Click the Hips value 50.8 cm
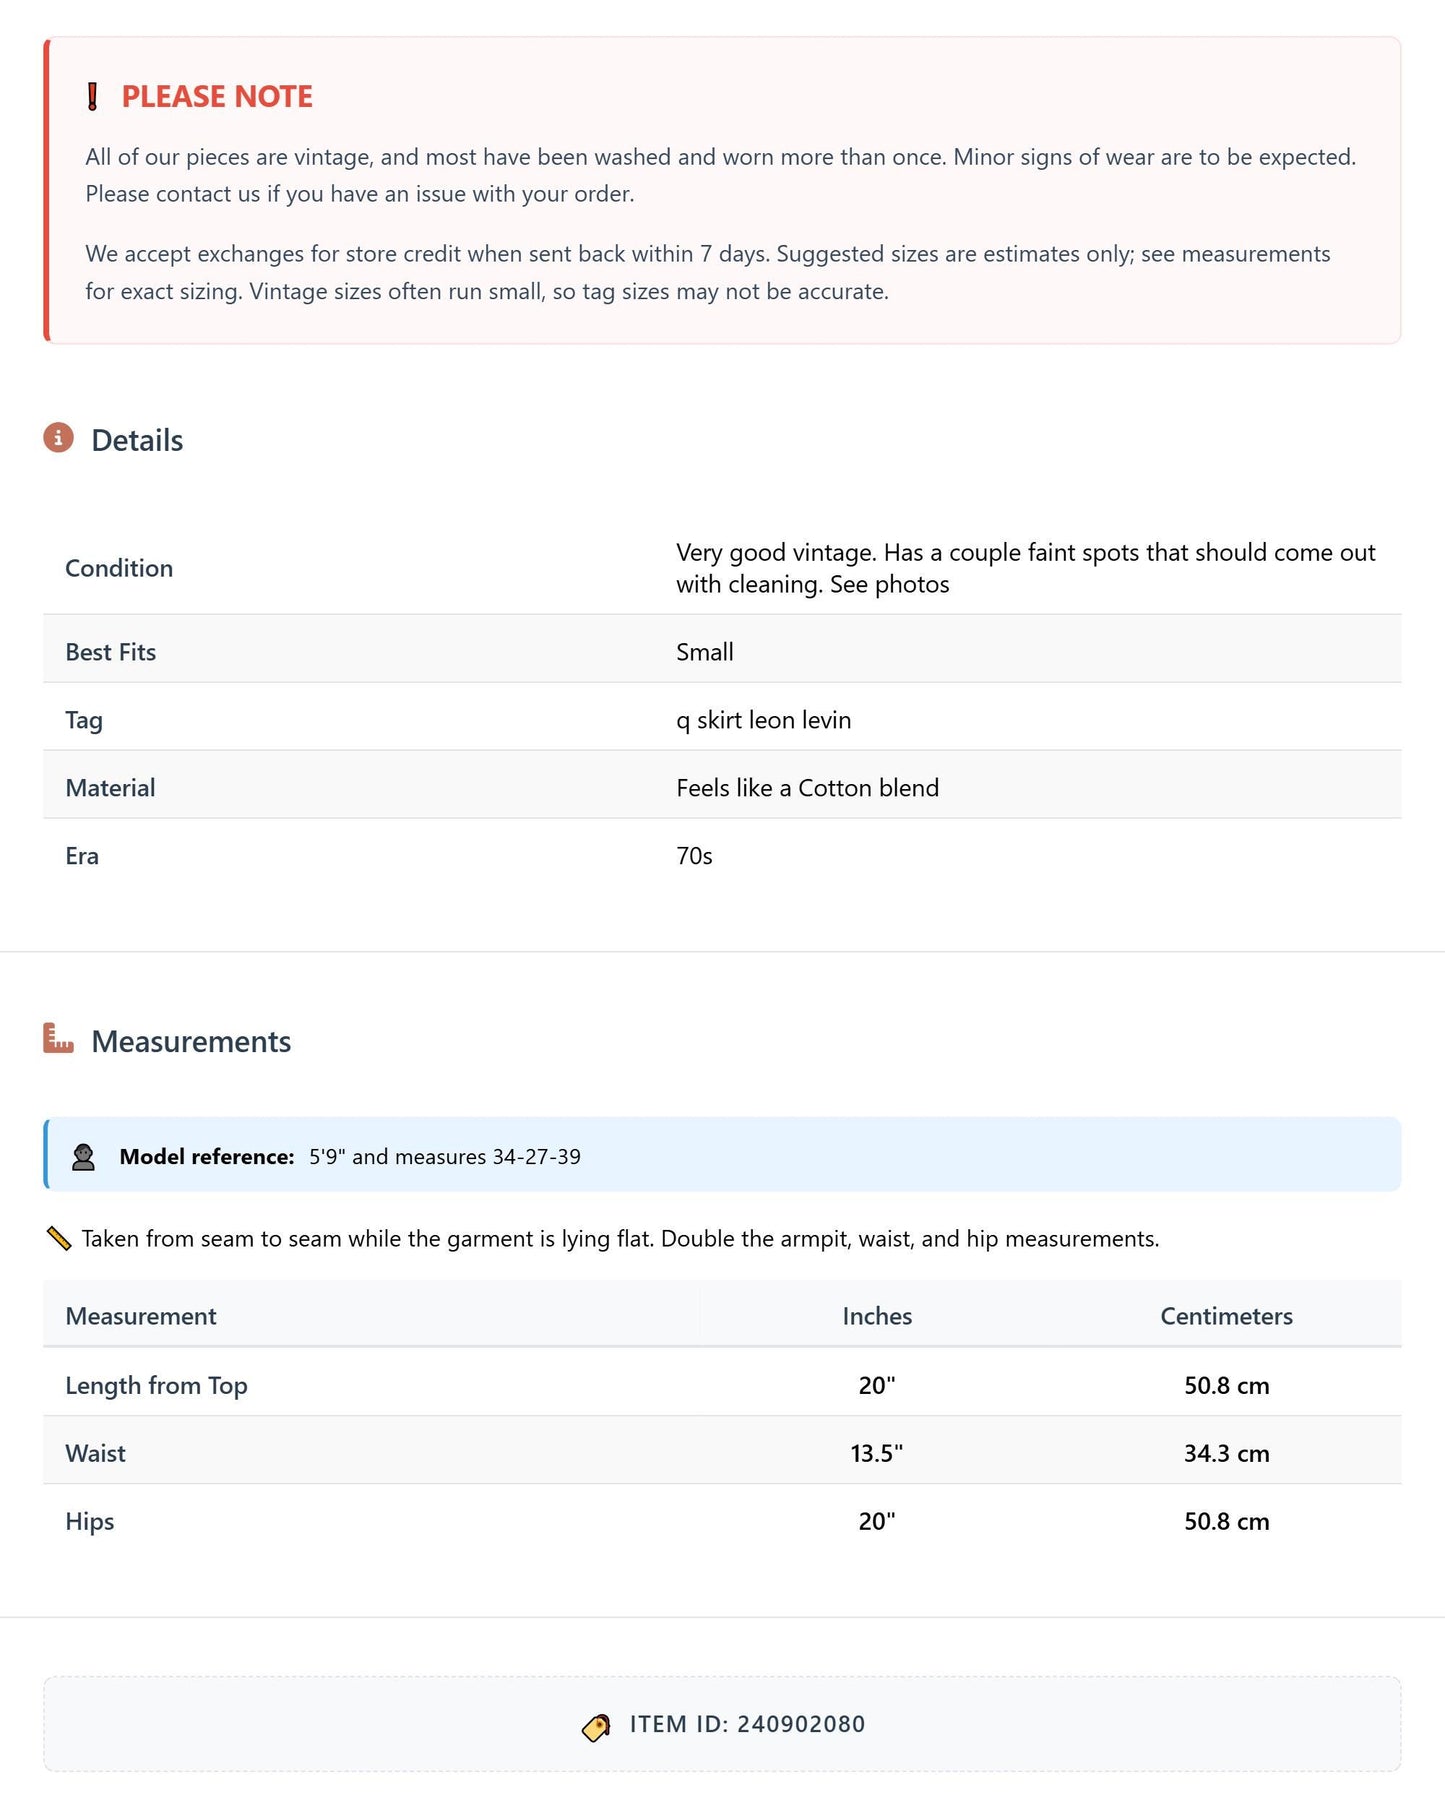 click(x=1226, y=1521)
